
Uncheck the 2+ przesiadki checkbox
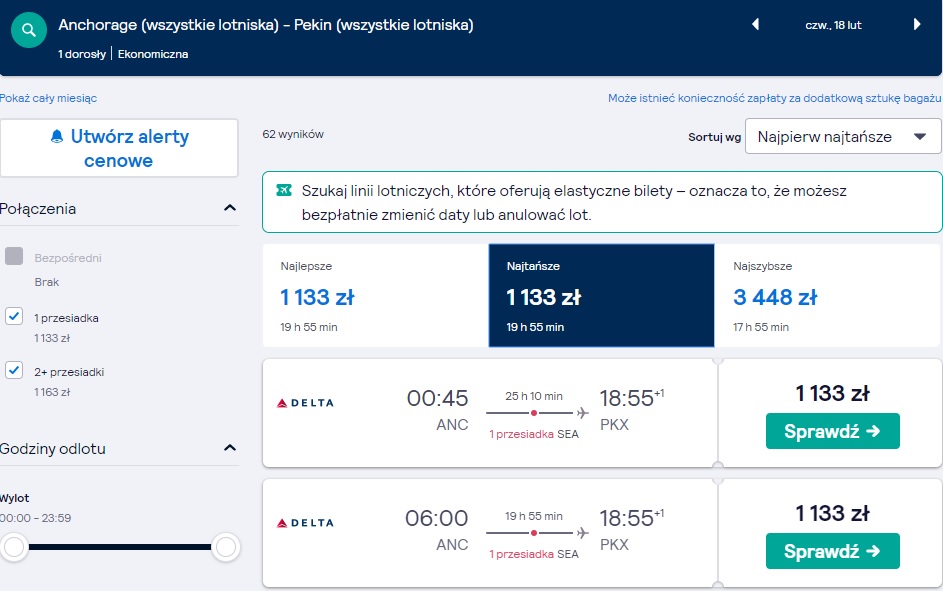14,370
